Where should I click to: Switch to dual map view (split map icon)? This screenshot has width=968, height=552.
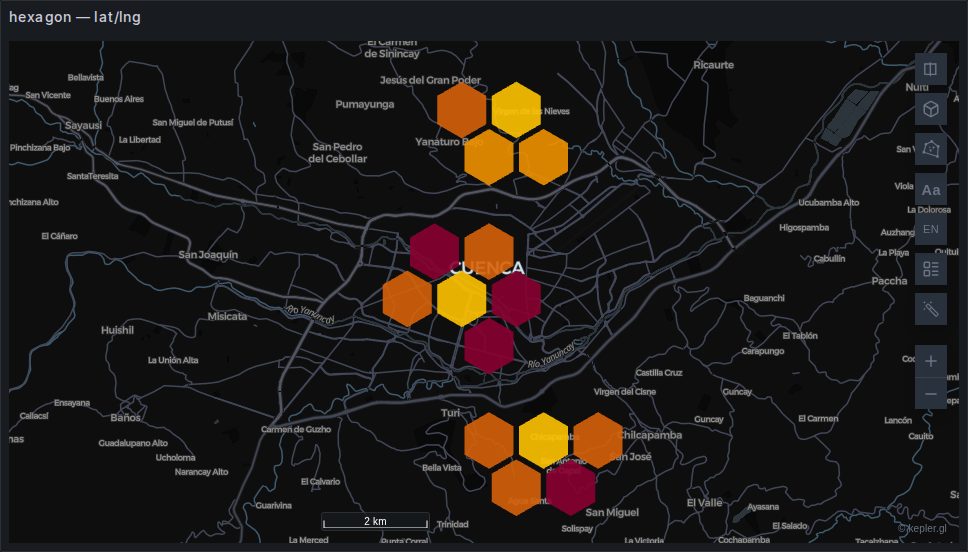(x=930, y=69)
